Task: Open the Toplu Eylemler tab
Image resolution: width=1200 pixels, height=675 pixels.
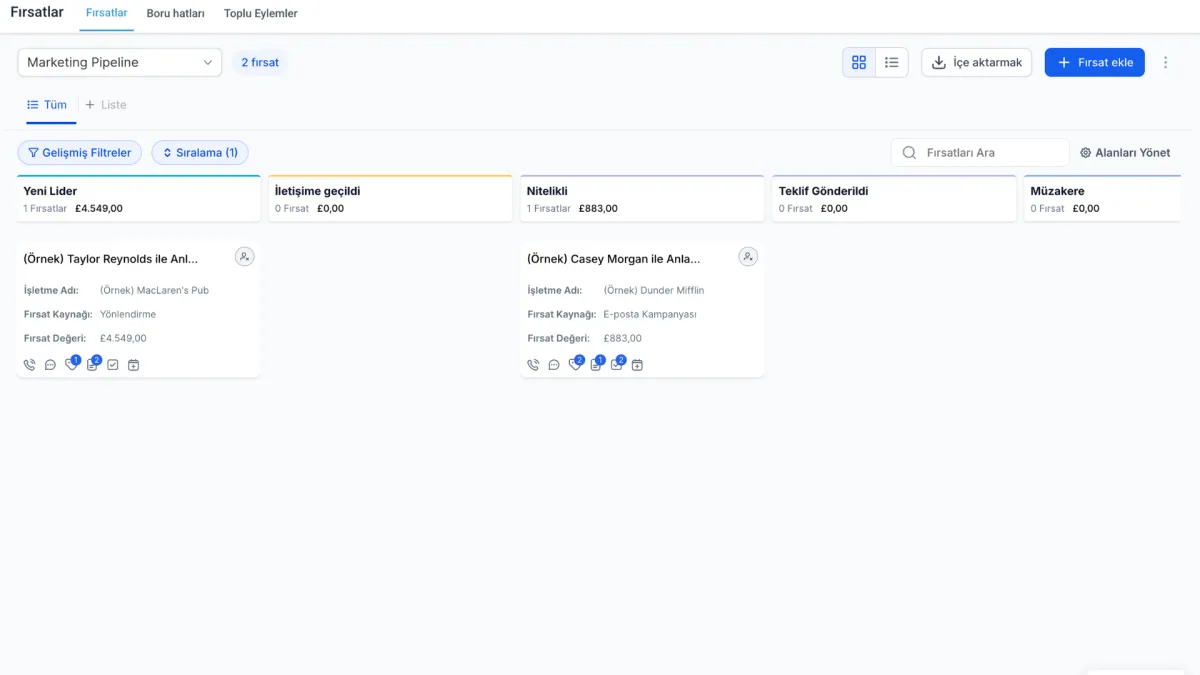Action: point(261,13)
